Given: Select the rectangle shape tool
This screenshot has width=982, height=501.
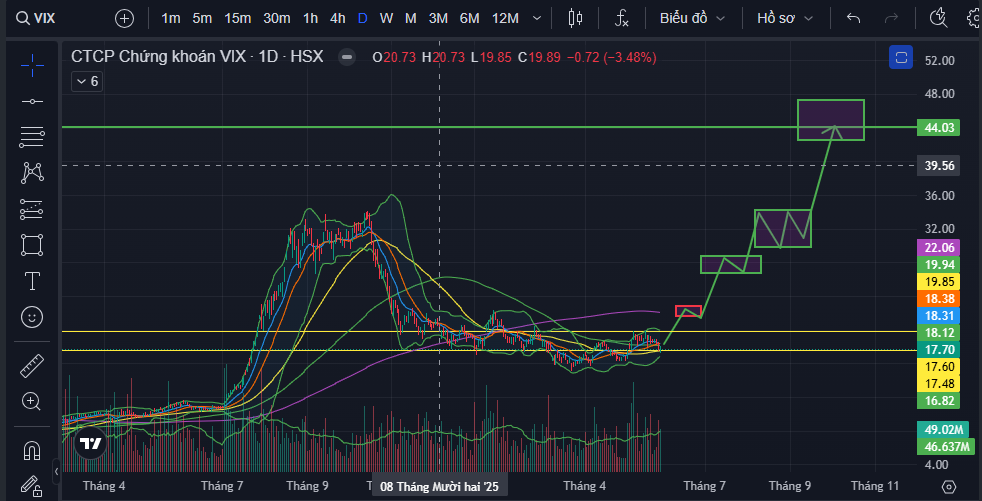Looking at the screenshot, I should pos(32,245).
